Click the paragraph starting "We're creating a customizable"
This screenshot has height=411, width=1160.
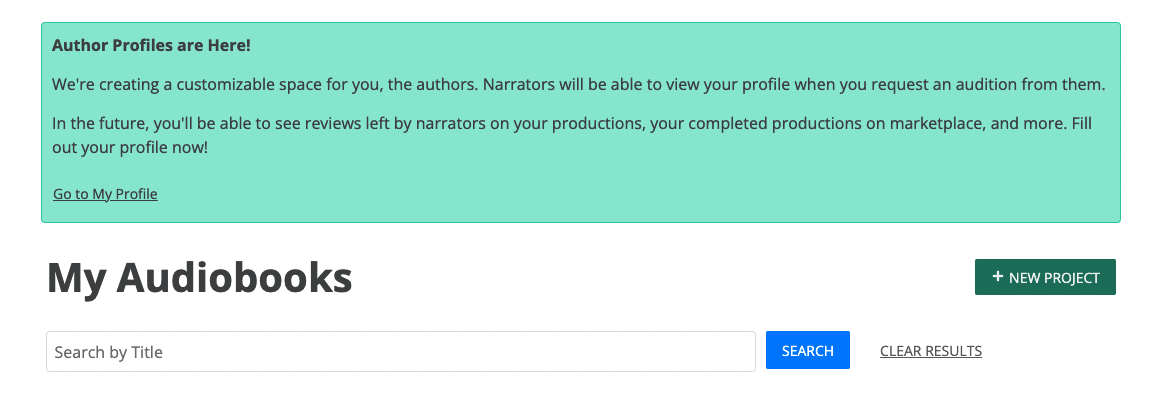578,84
